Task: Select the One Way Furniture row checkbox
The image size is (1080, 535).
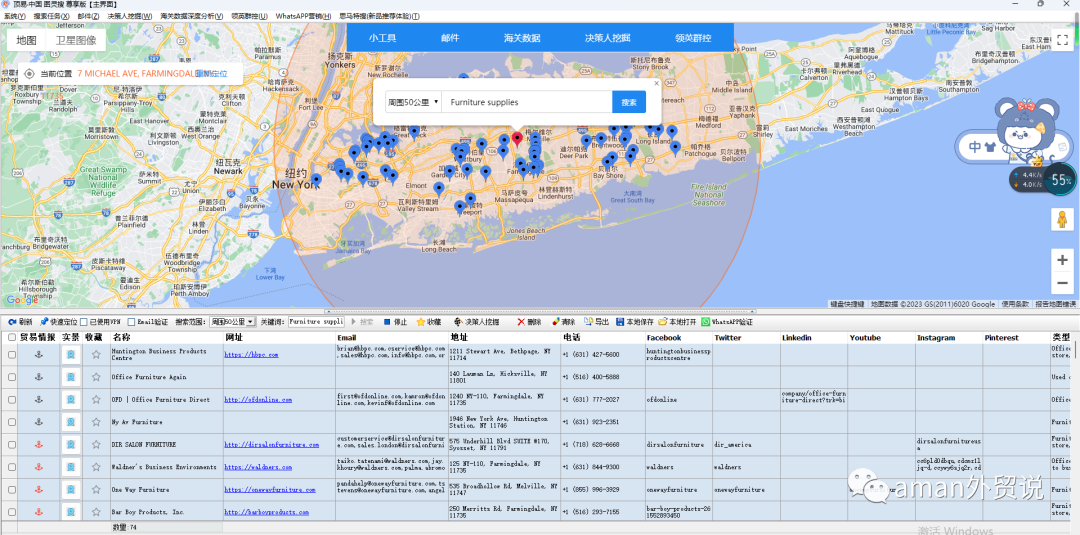Action: (x=12, y=490)
